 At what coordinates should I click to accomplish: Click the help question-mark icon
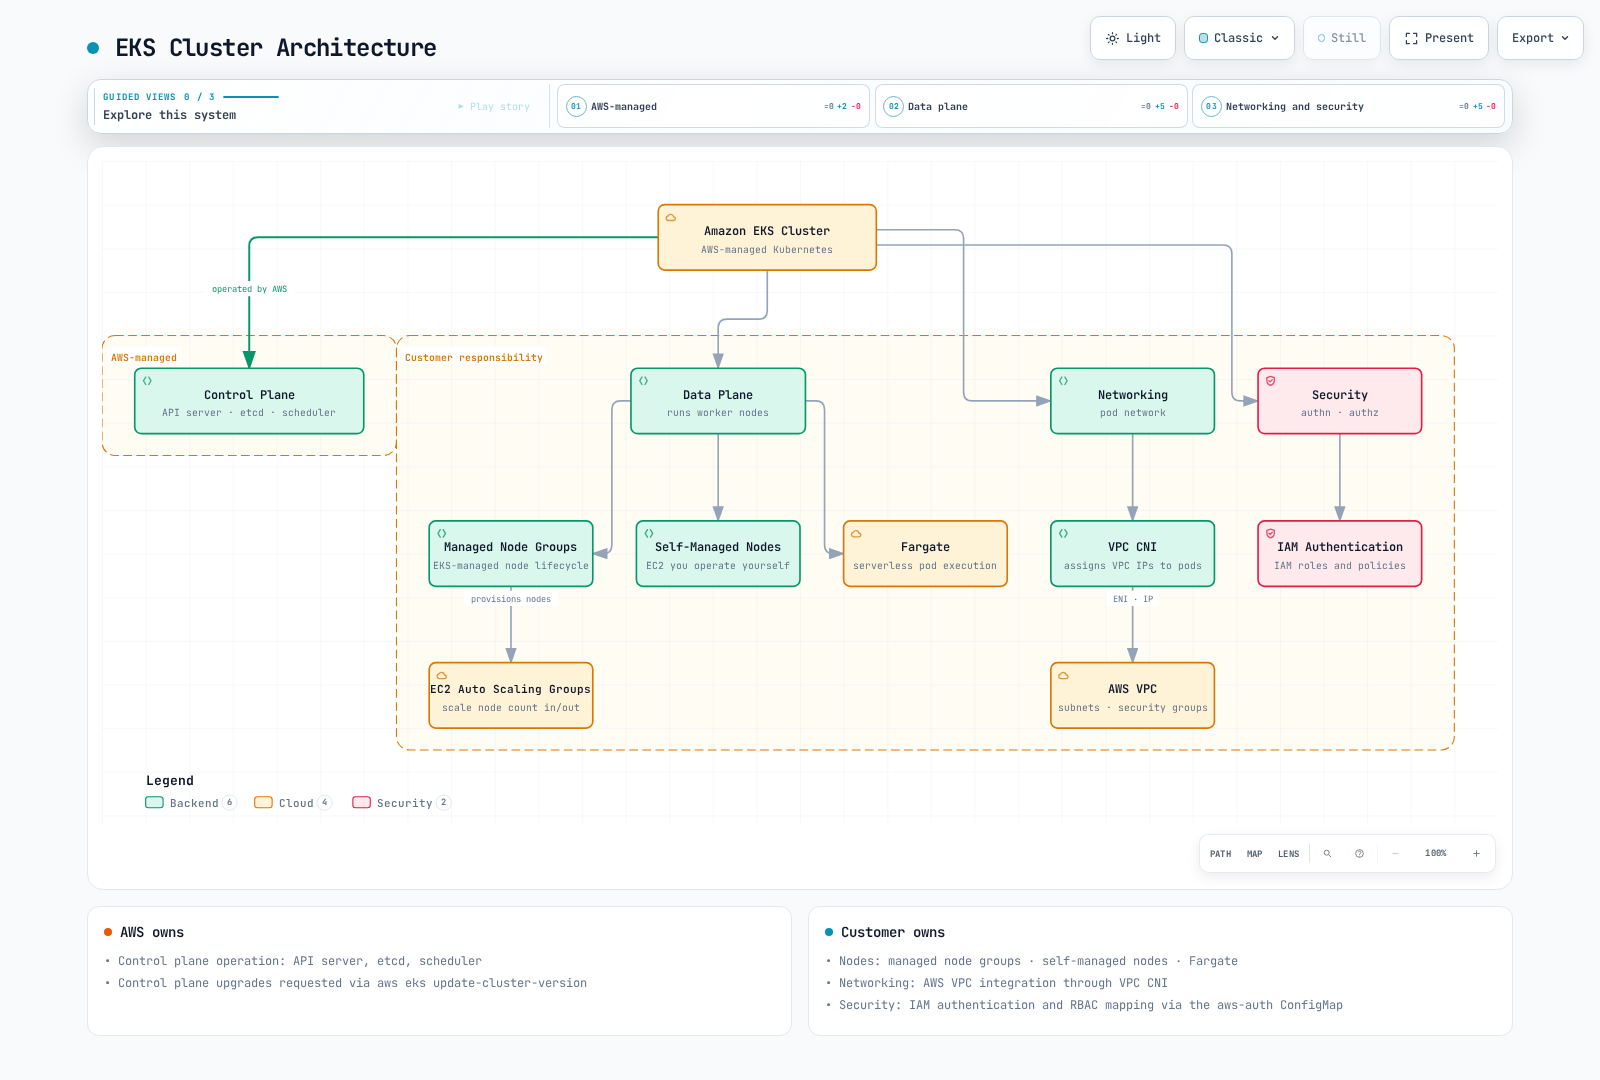[1359, 854]
